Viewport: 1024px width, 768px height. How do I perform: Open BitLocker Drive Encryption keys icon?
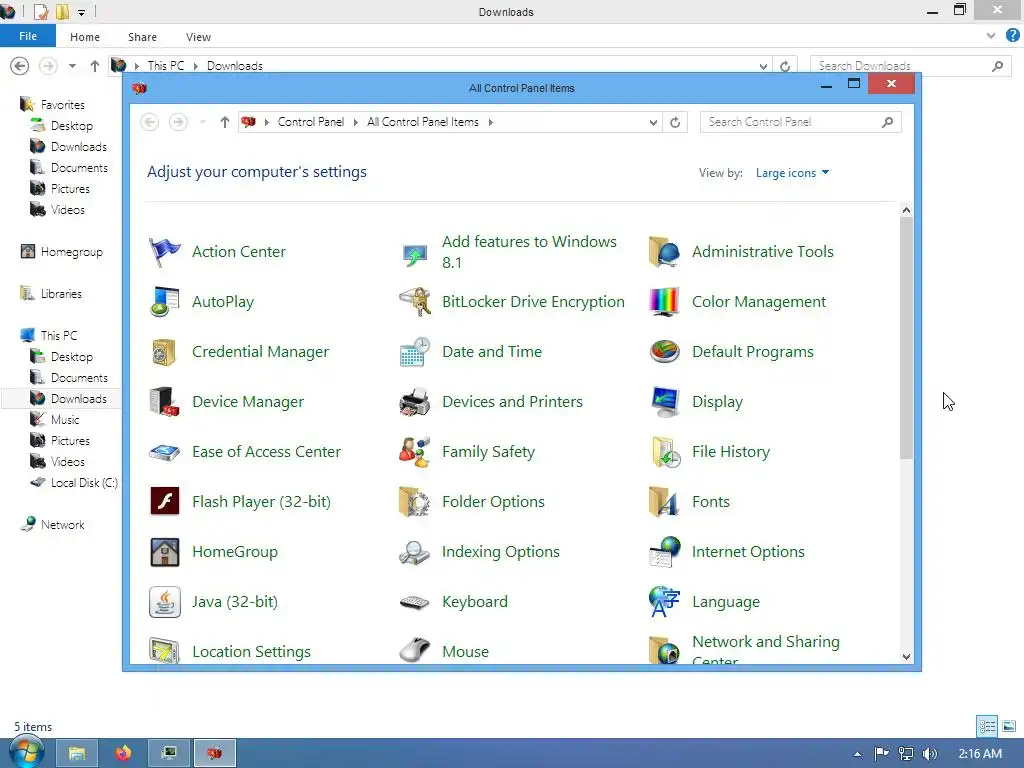(415, 302)
